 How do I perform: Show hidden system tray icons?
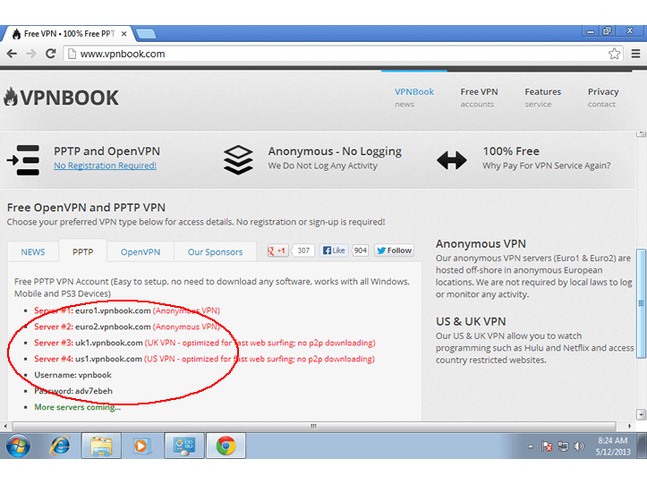tap(529, 446)
